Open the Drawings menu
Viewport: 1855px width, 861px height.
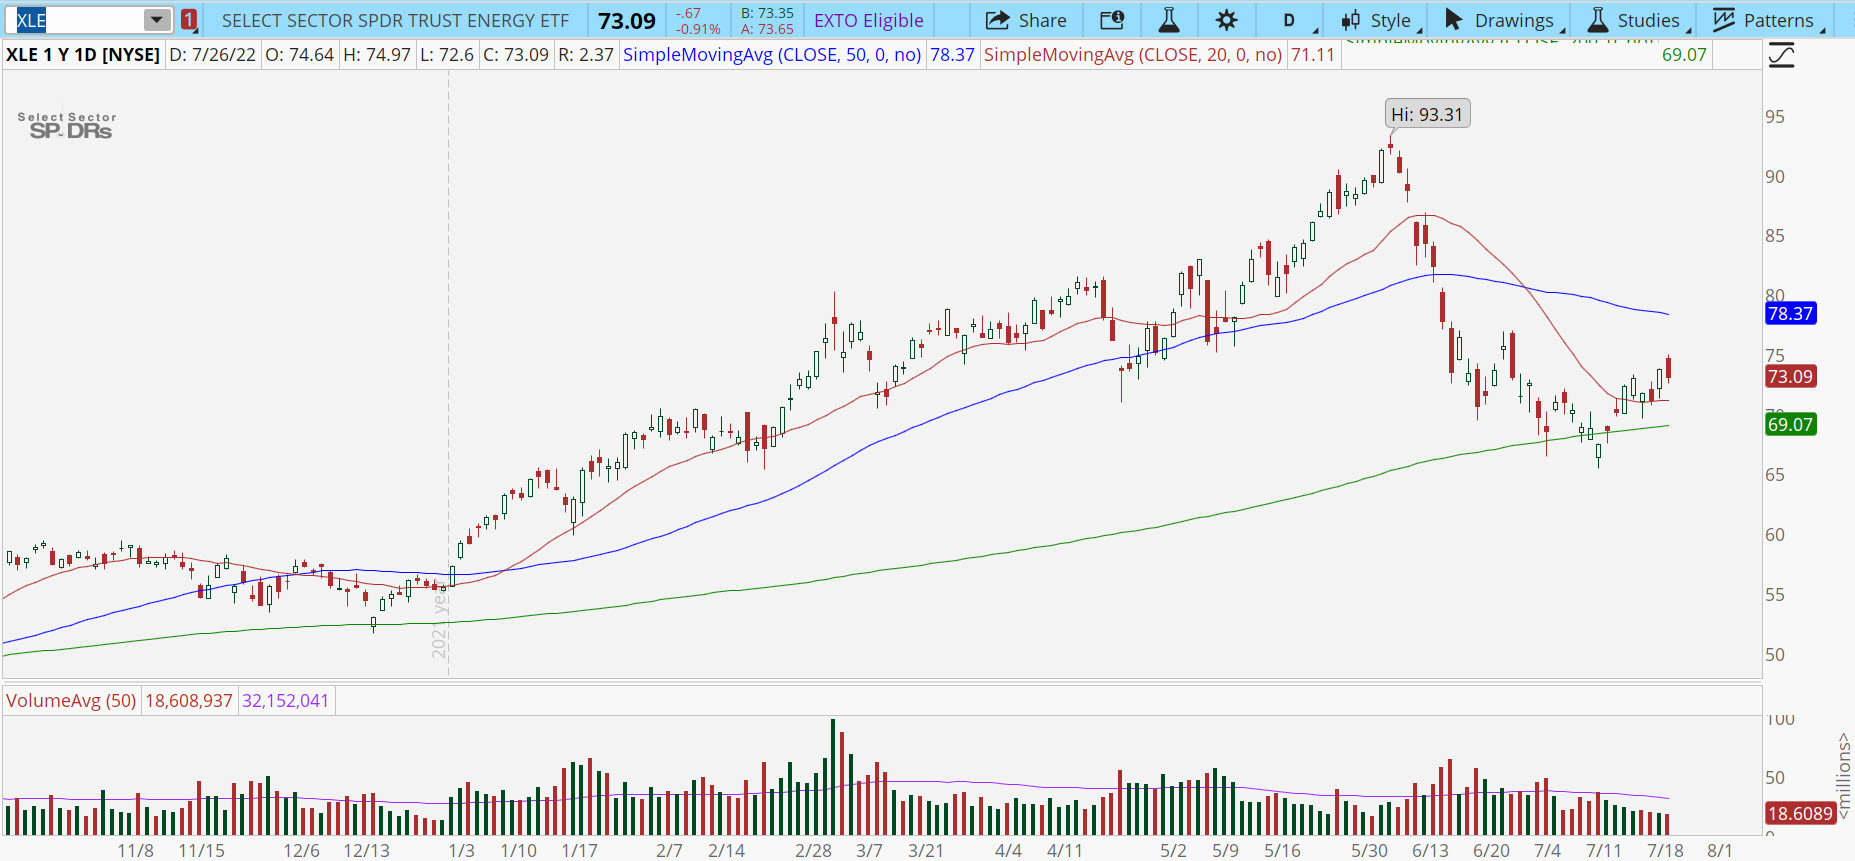[1503, 20]
